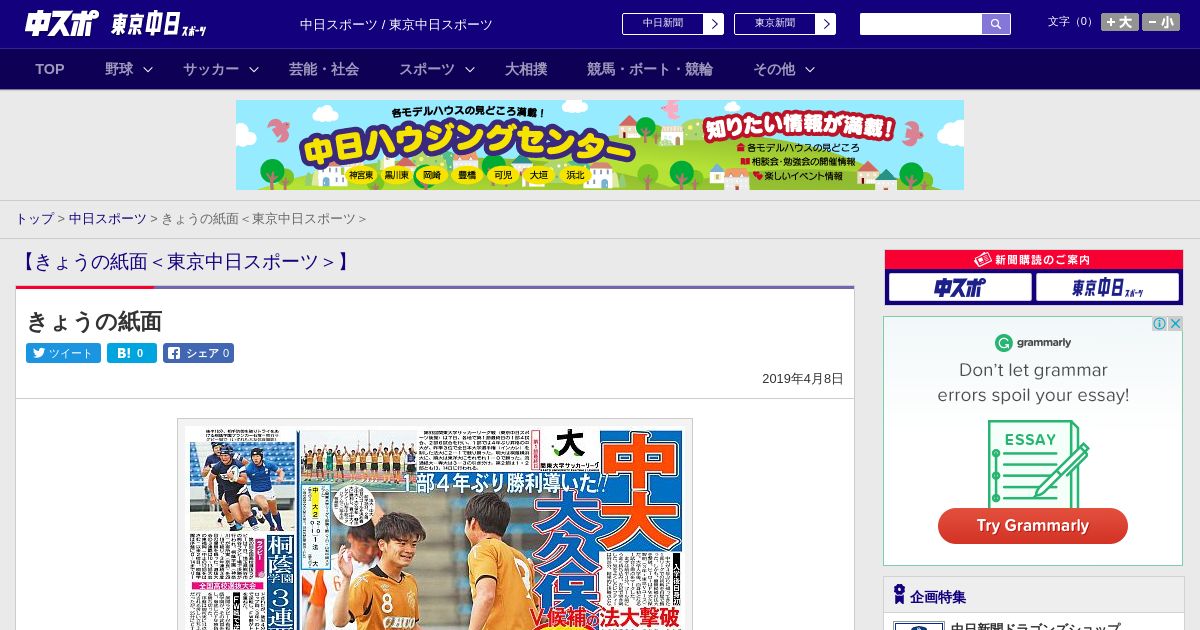Open the 東京新聞 header button

[x=775, y=24]
